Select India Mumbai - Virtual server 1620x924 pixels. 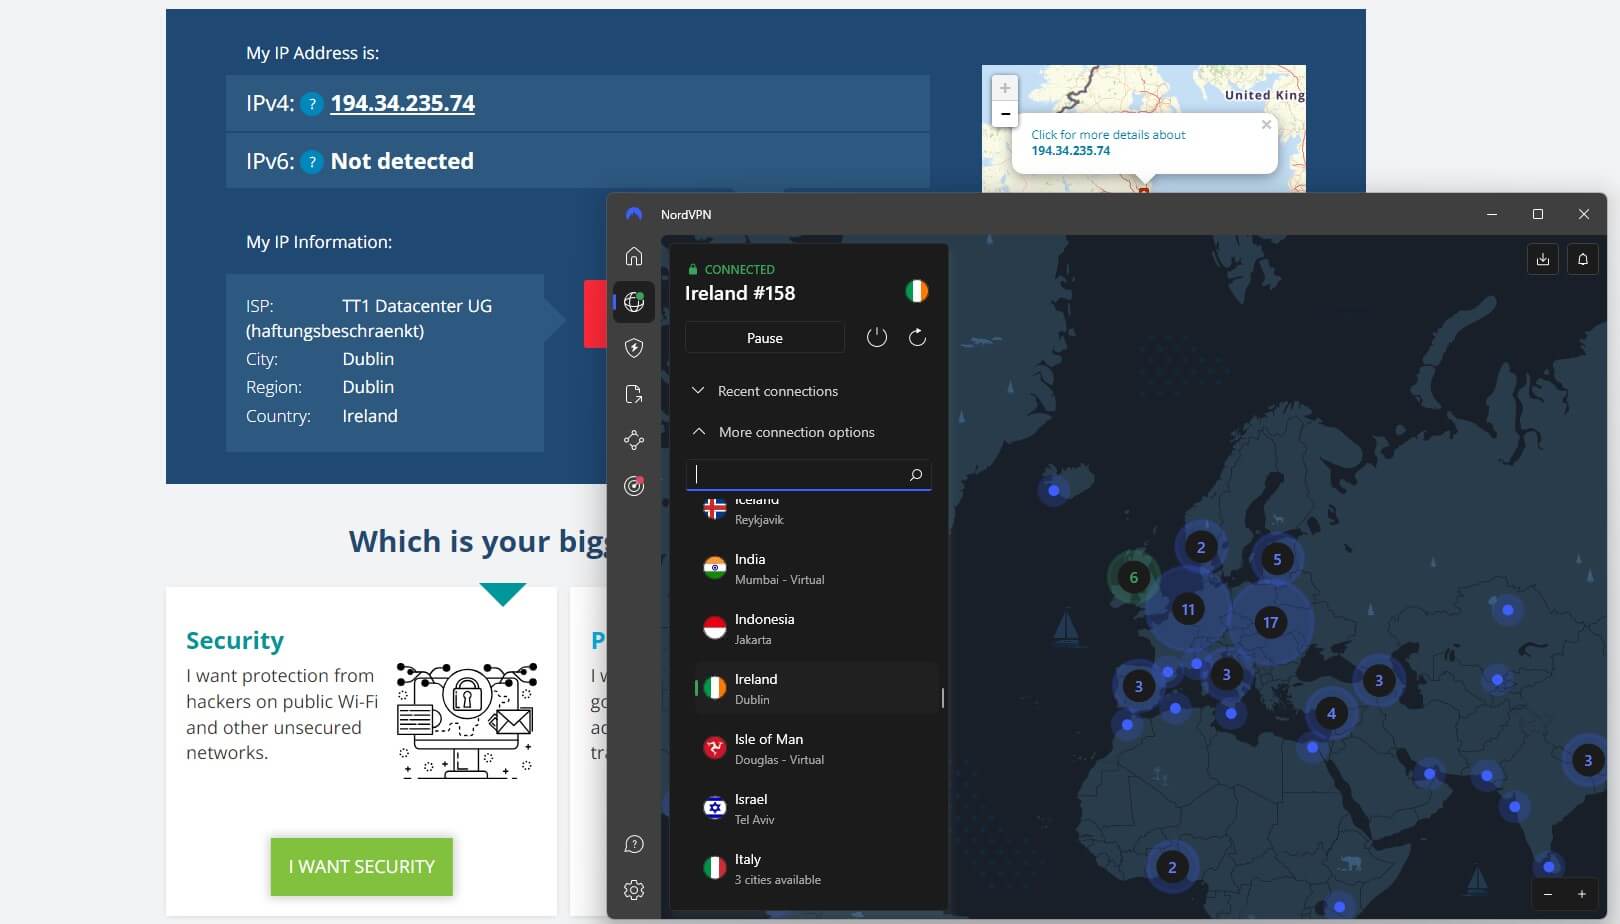(x=816, y=569)
